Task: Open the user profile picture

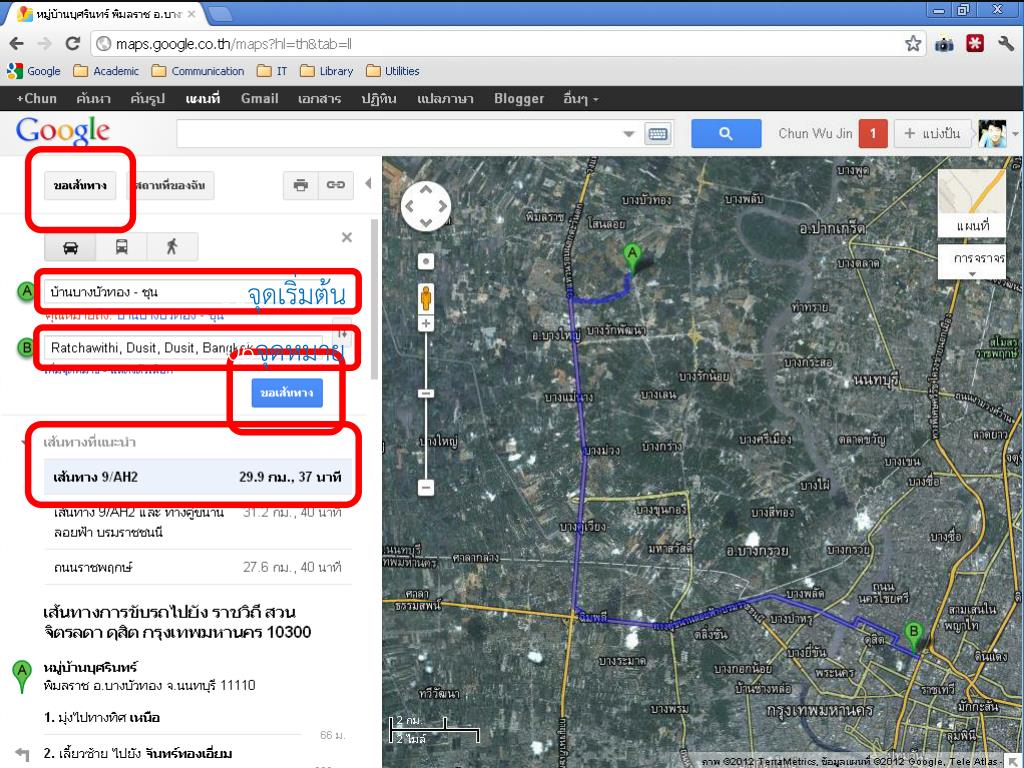Action: 991,133
